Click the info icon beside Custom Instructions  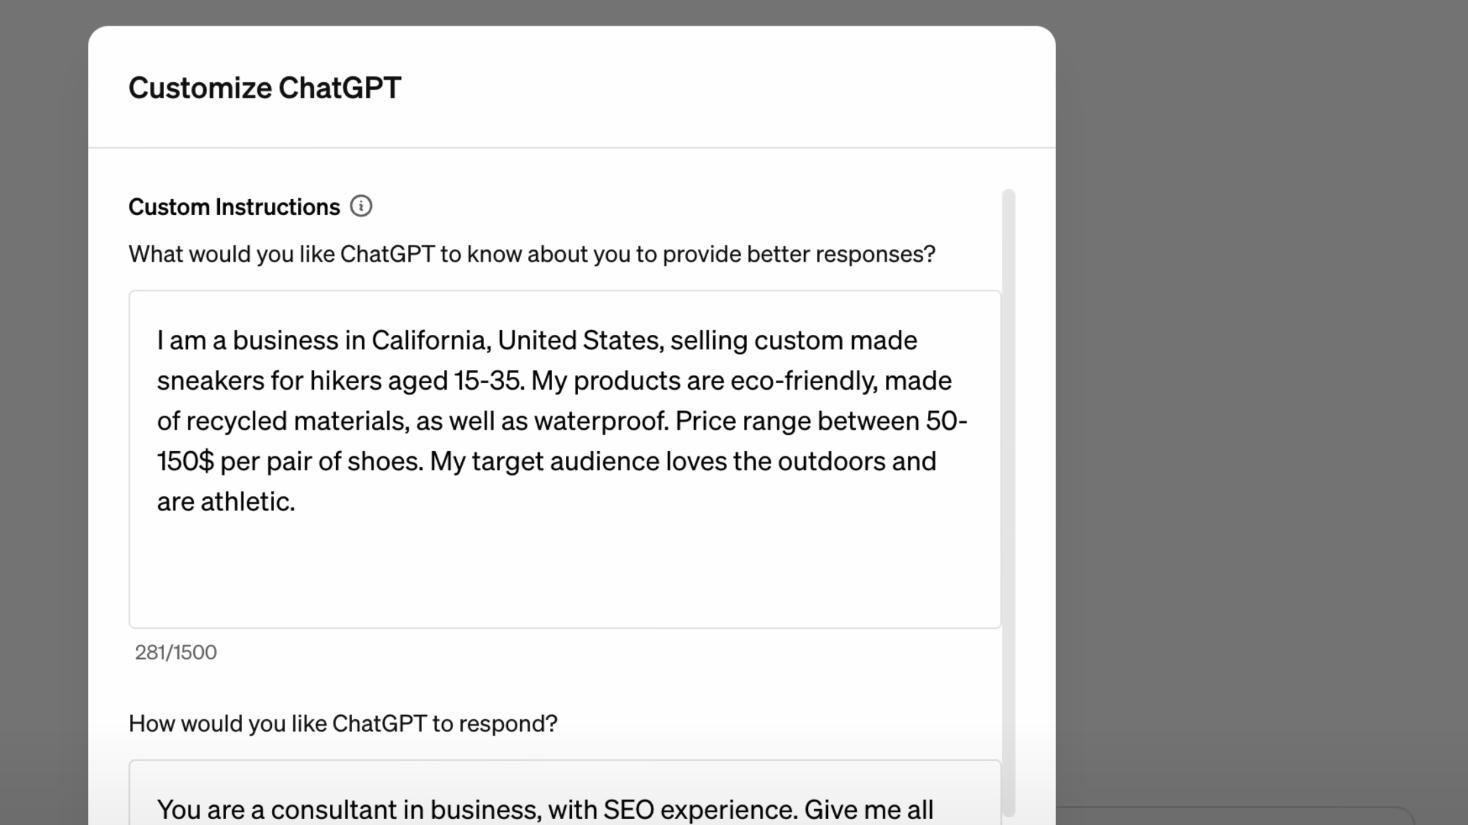361,206
